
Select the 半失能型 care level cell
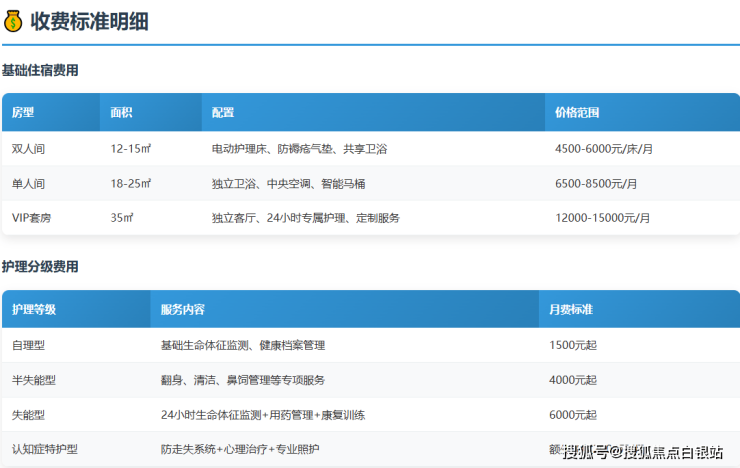pyautogui.click(x=34, y=380)
